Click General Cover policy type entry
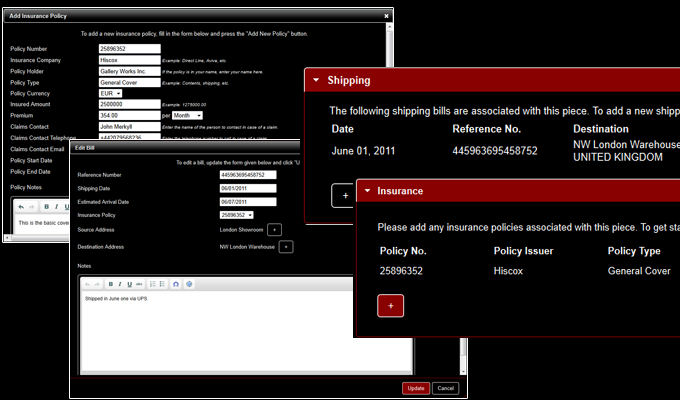This screenshot has width=680, height=400. click(x=639, y=271)
